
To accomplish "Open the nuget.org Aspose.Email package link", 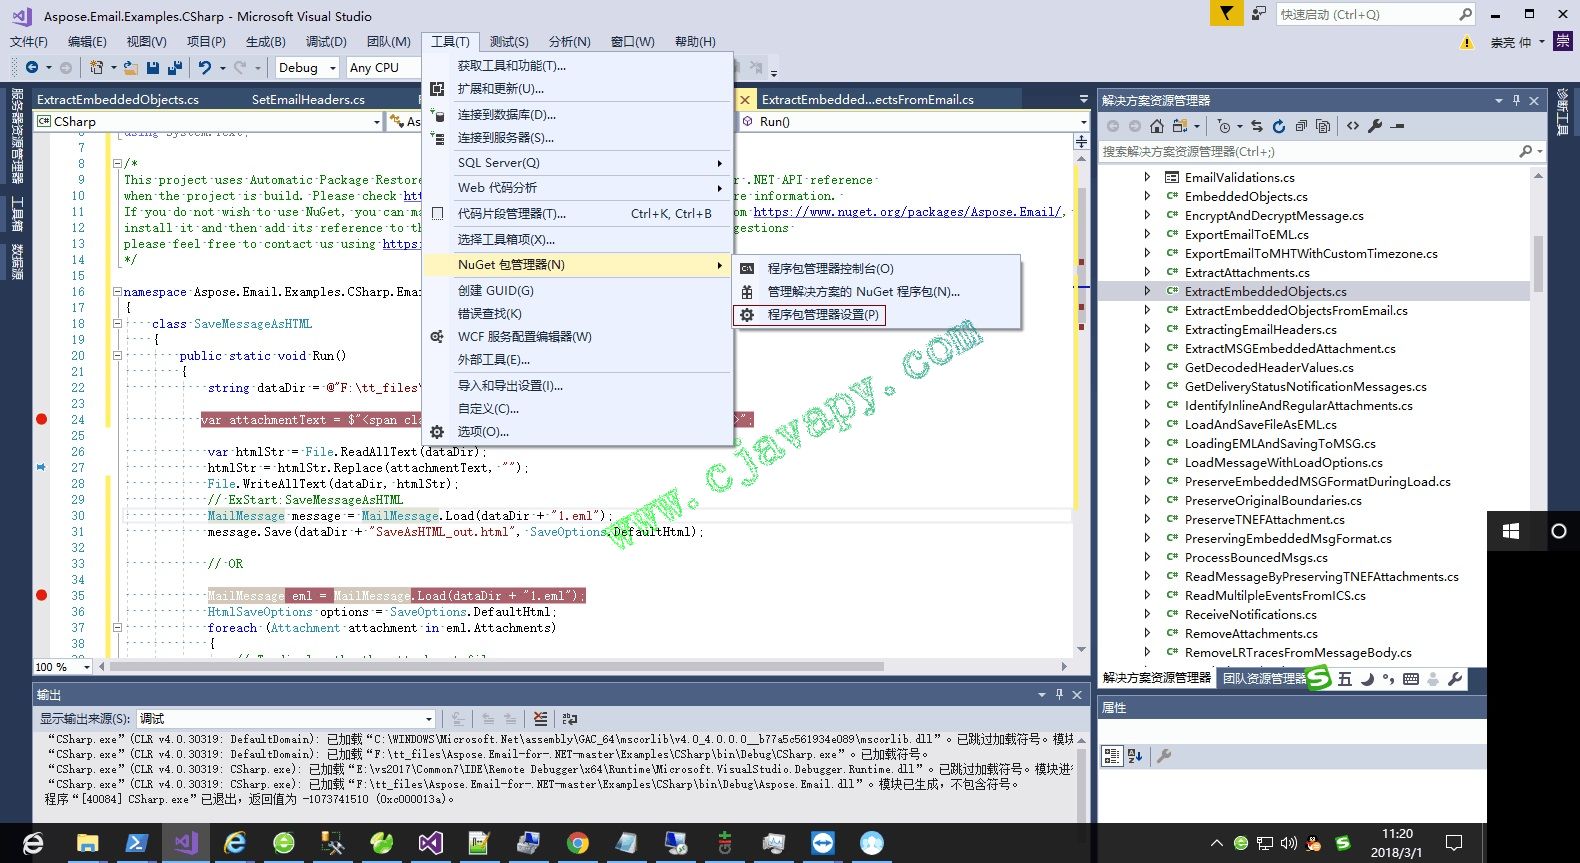I will pos(907,212).
